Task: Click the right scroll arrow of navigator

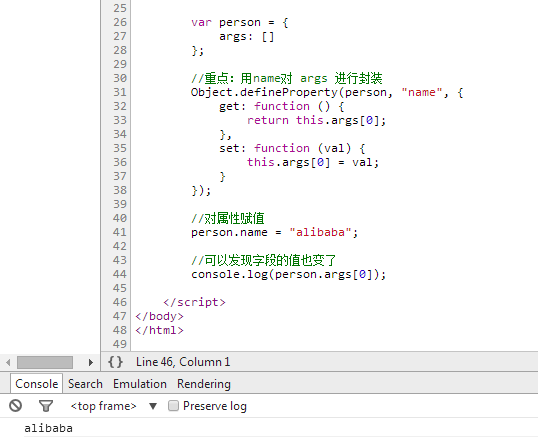Action: 91,362
